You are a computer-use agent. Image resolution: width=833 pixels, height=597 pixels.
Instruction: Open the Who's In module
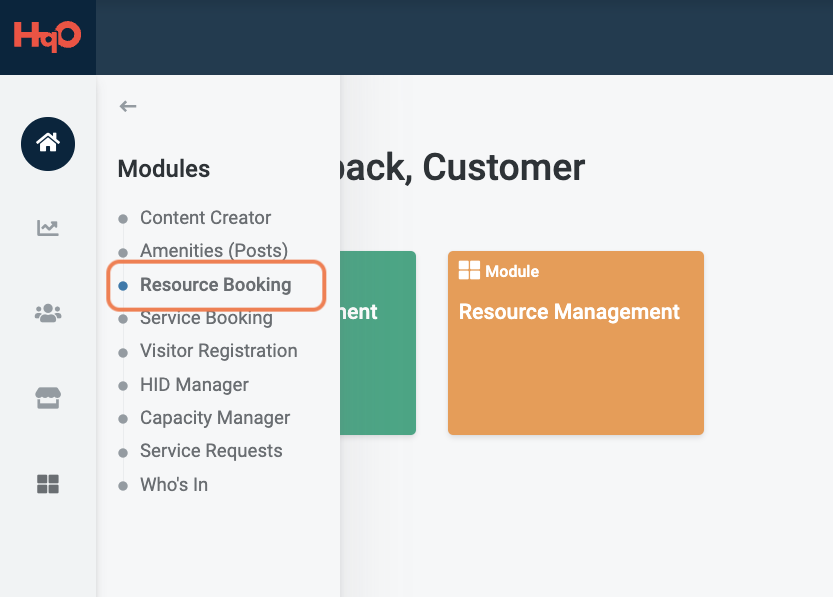coord(173,485)
